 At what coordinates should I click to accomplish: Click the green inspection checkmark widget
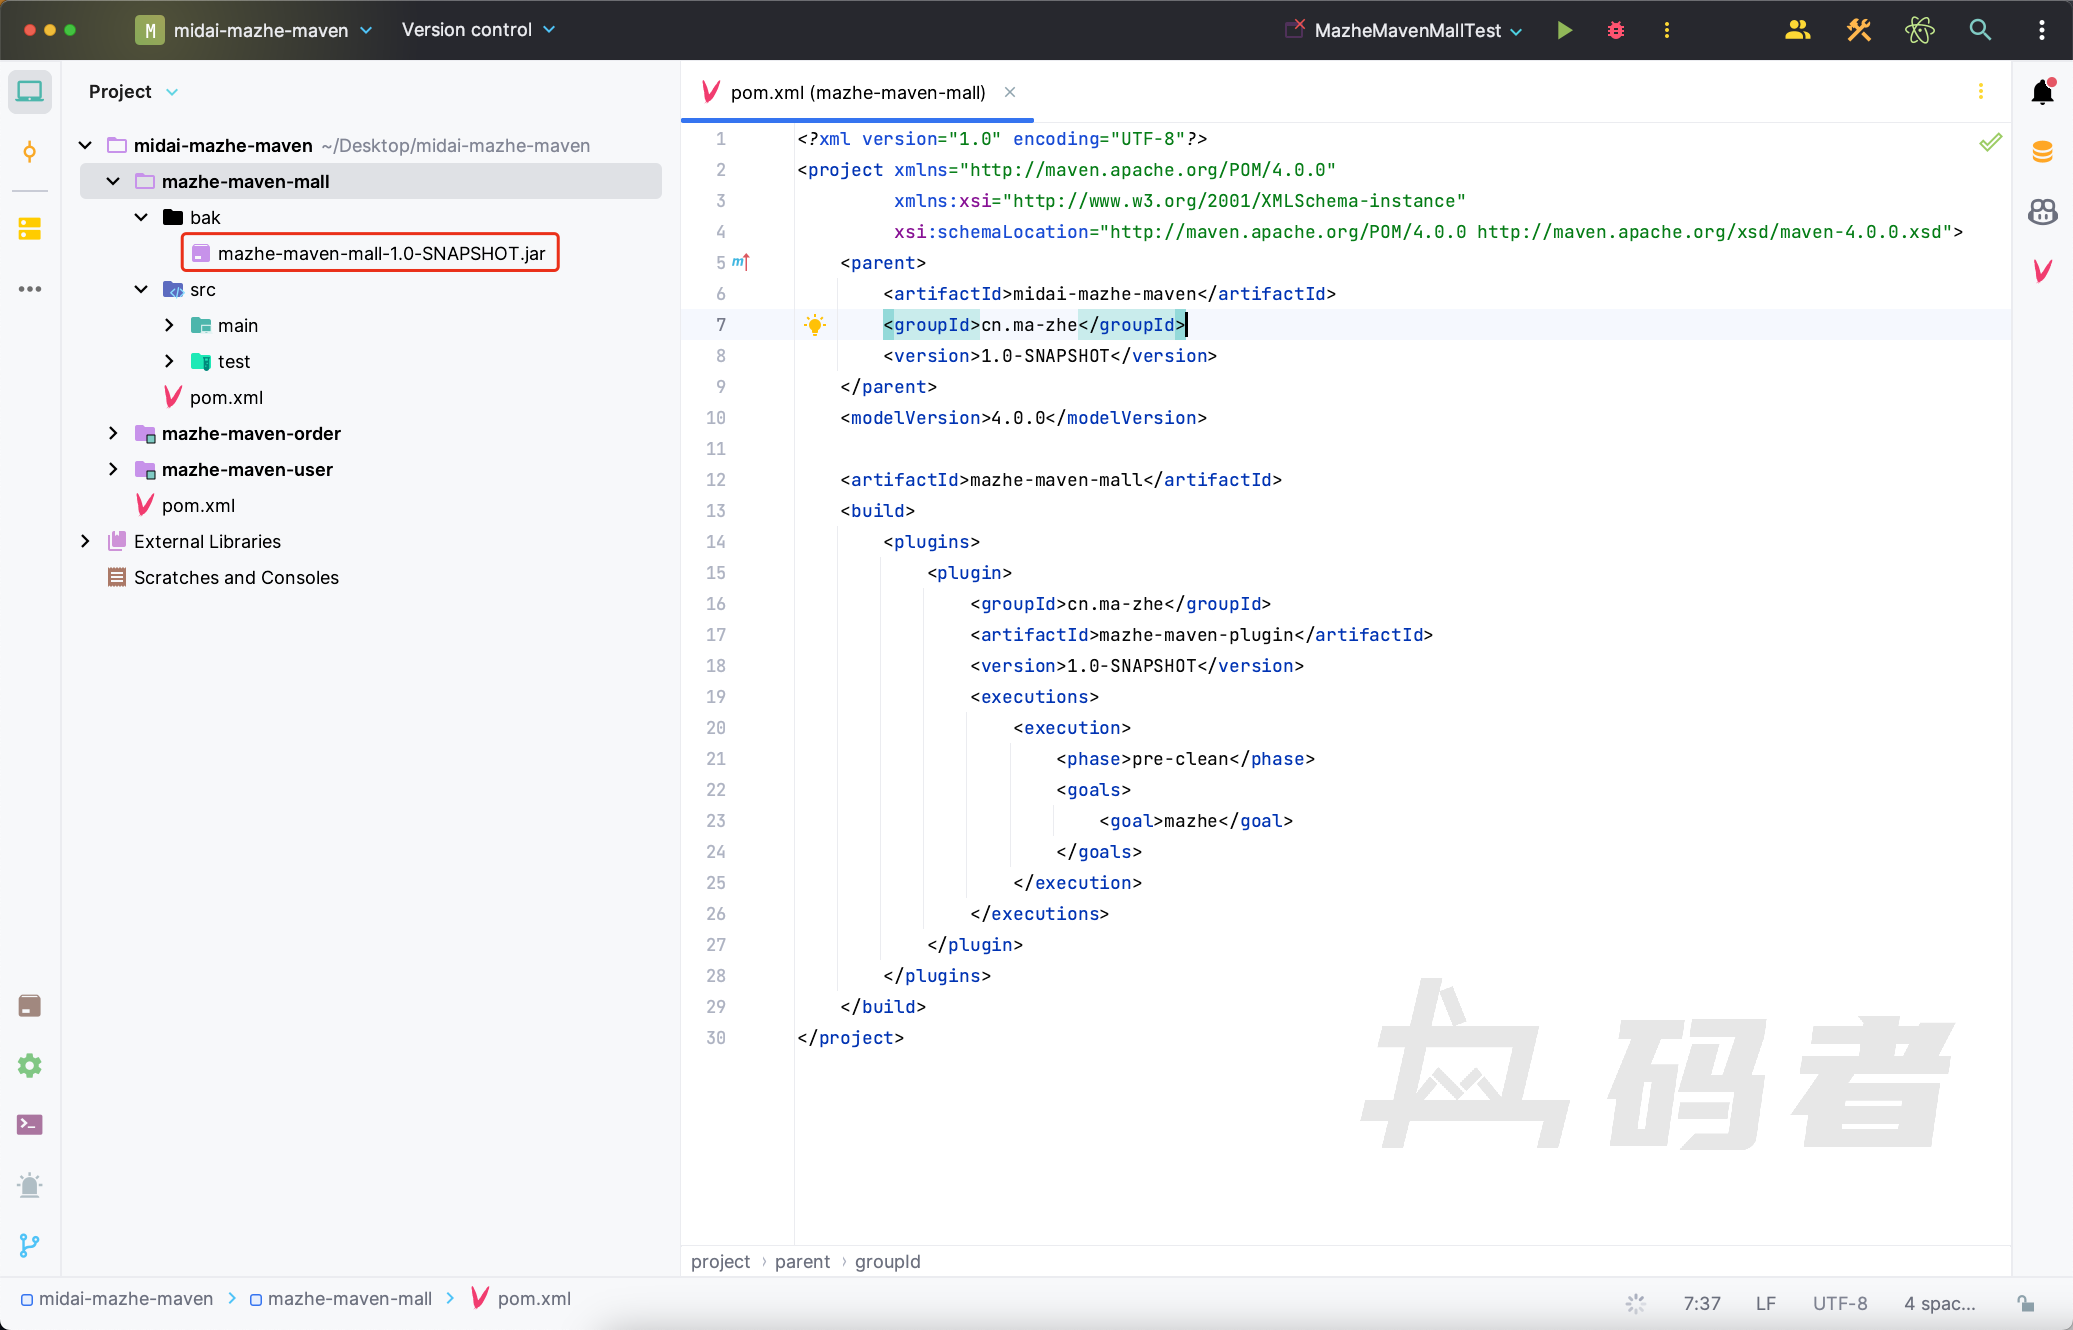tap(1990, 143)
